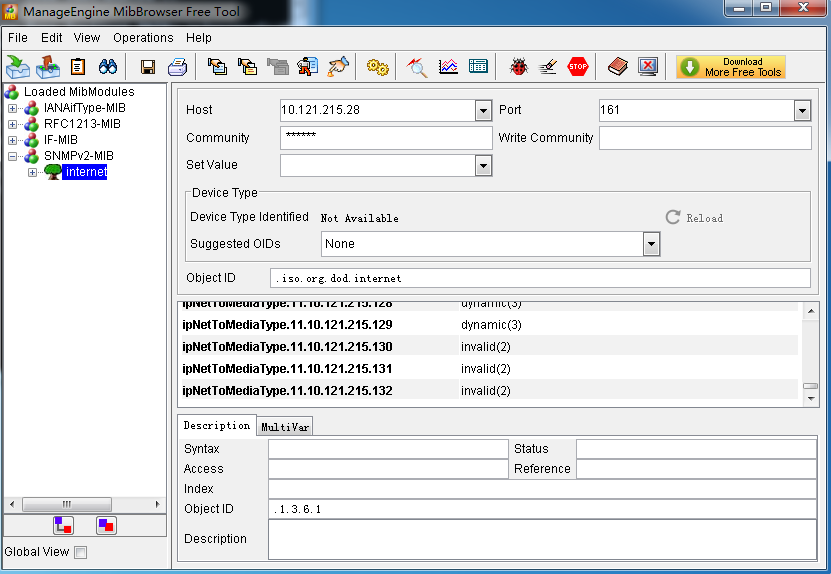Click the hand pointing Trap icon

[338, 67]
